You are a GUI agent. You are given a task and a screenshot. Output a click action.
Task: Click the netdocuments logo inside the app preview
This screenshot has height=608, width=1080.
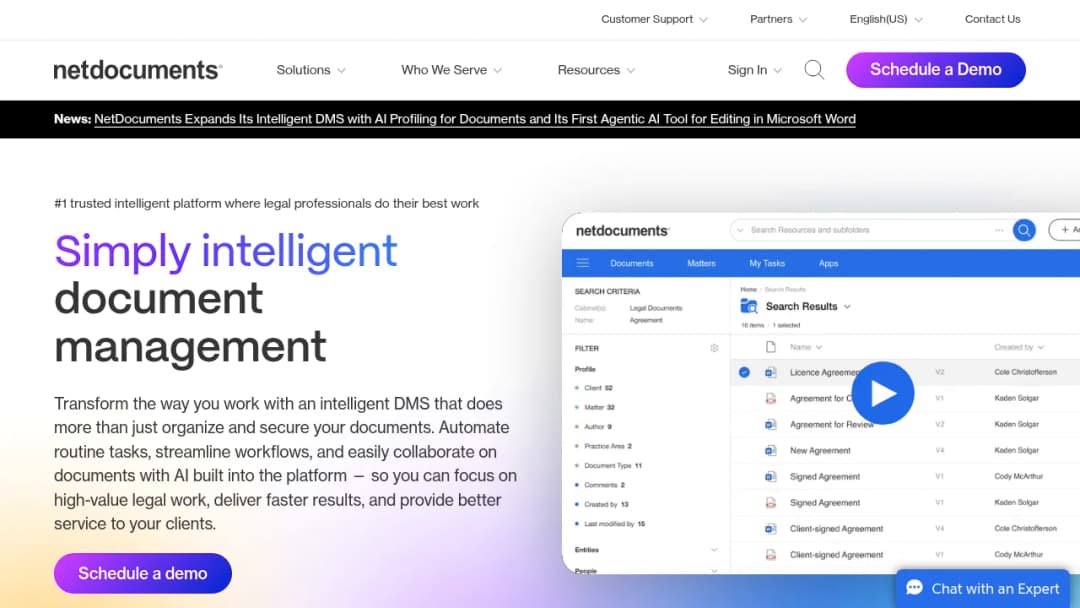coord(623,231)
